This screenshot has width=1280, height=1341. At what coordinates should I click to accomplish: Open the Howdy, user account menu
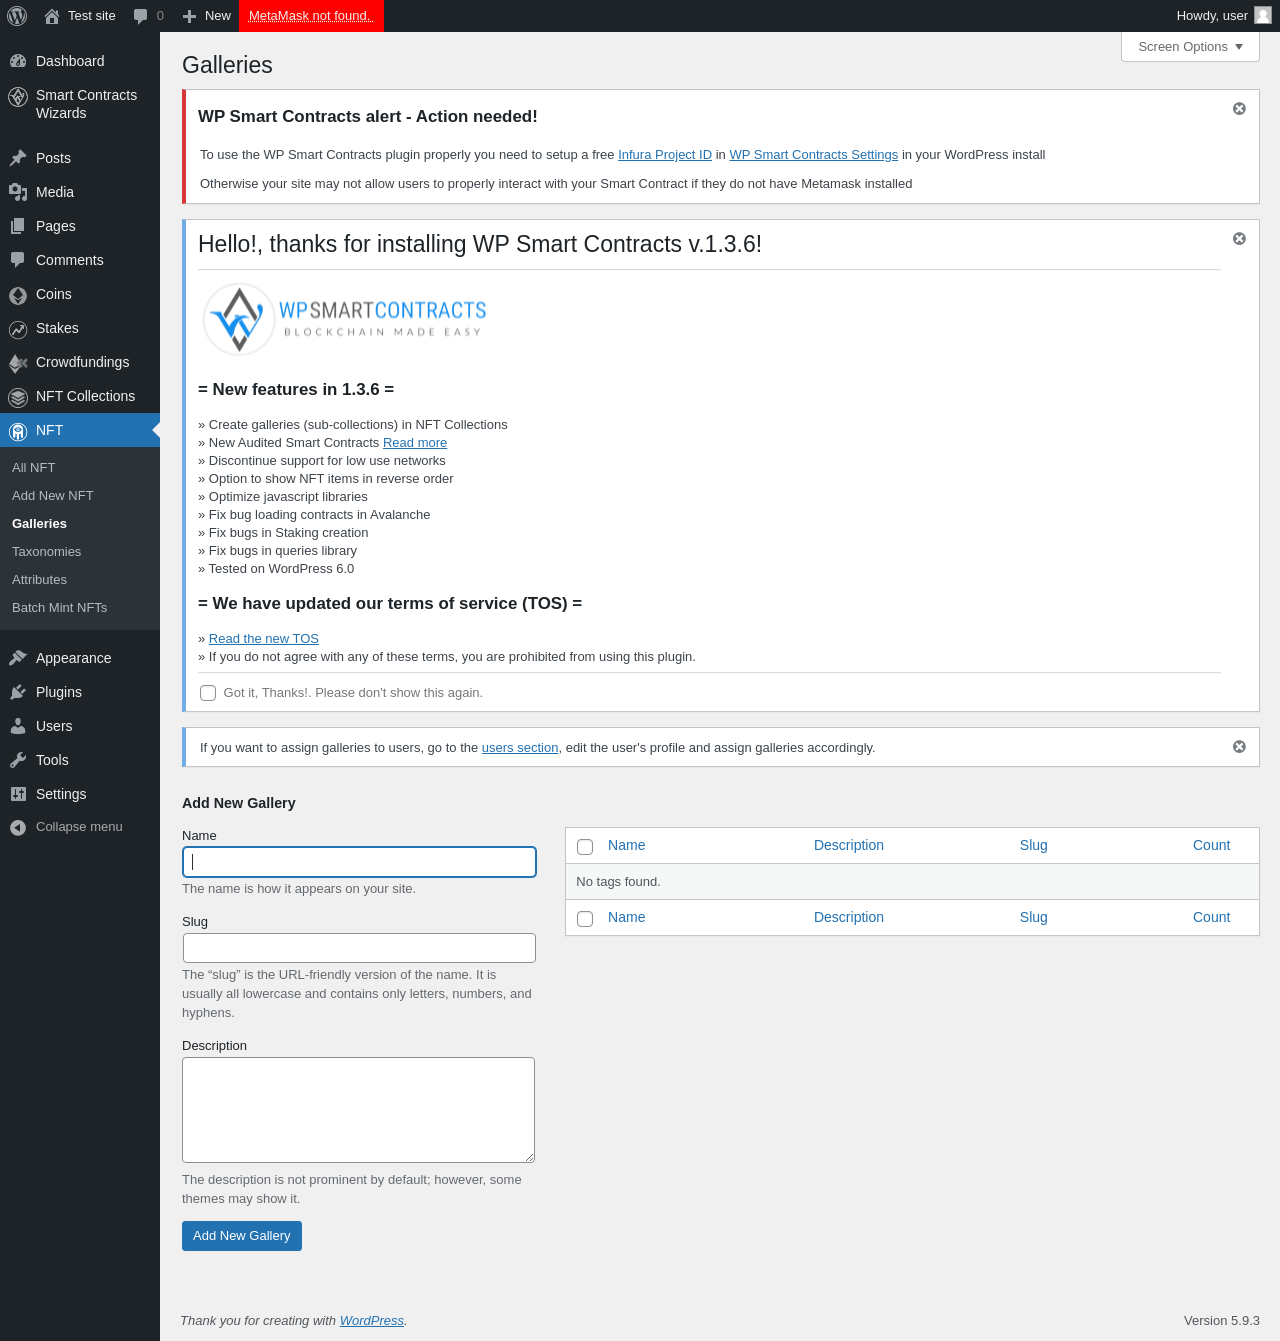click(x=1223, y=16)
